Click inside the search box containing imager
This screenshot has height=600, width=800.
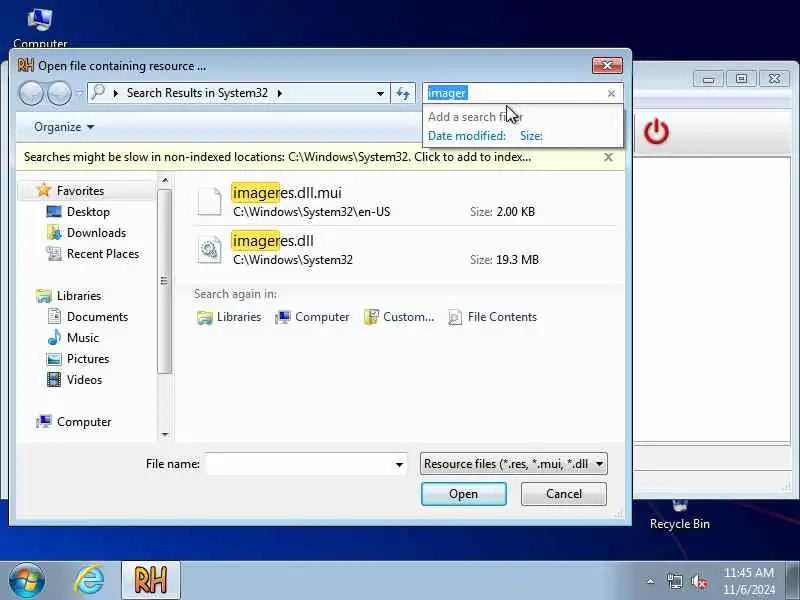(x=514, y=93)
